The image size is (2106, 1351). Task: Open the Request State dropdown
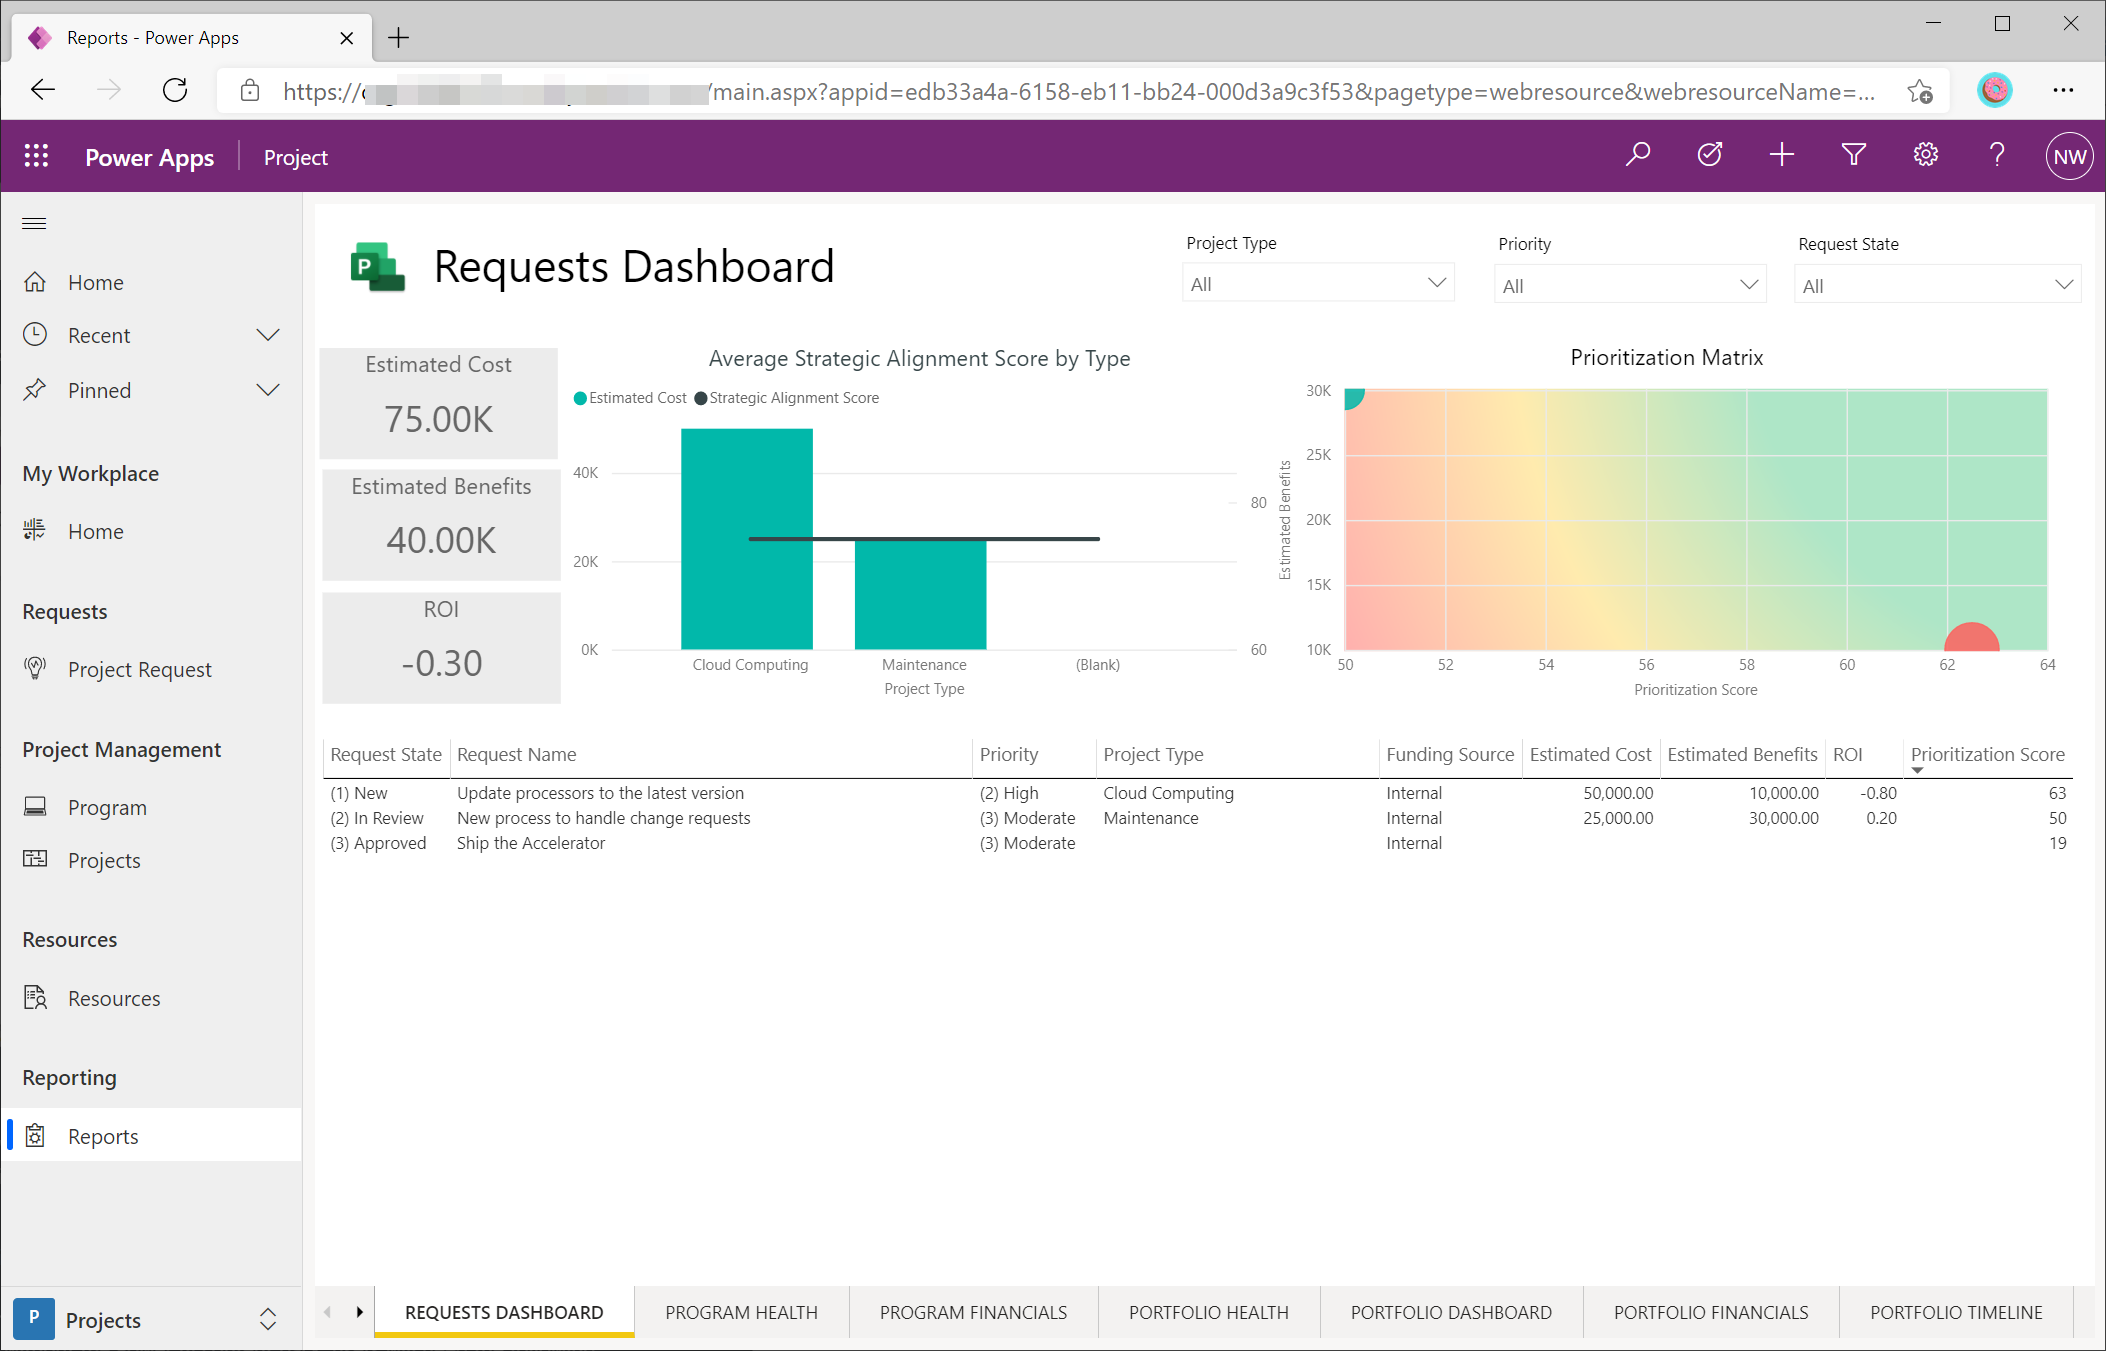(x=1936, y=285)
